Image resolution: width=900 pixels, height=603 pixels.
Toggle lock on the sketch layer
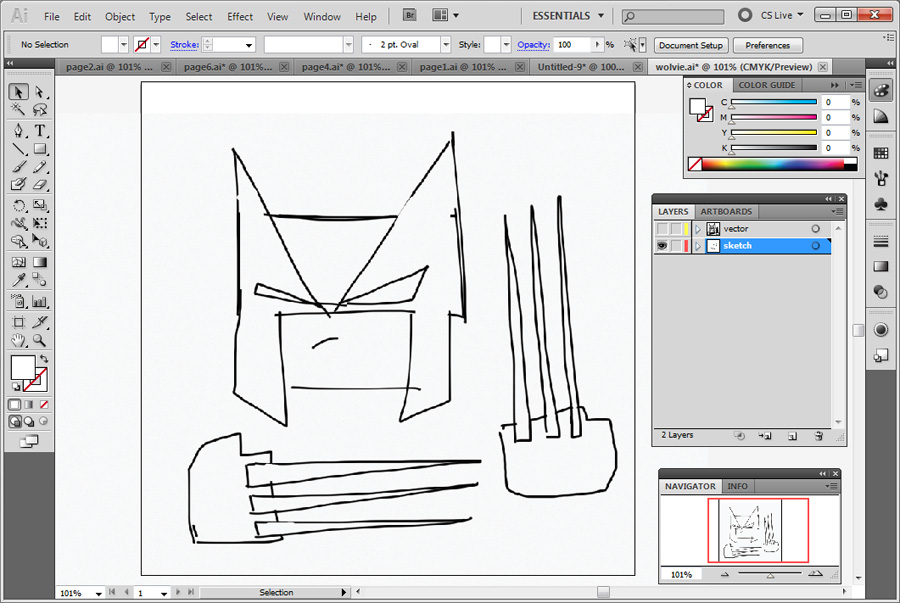click(x=676, y=246)
